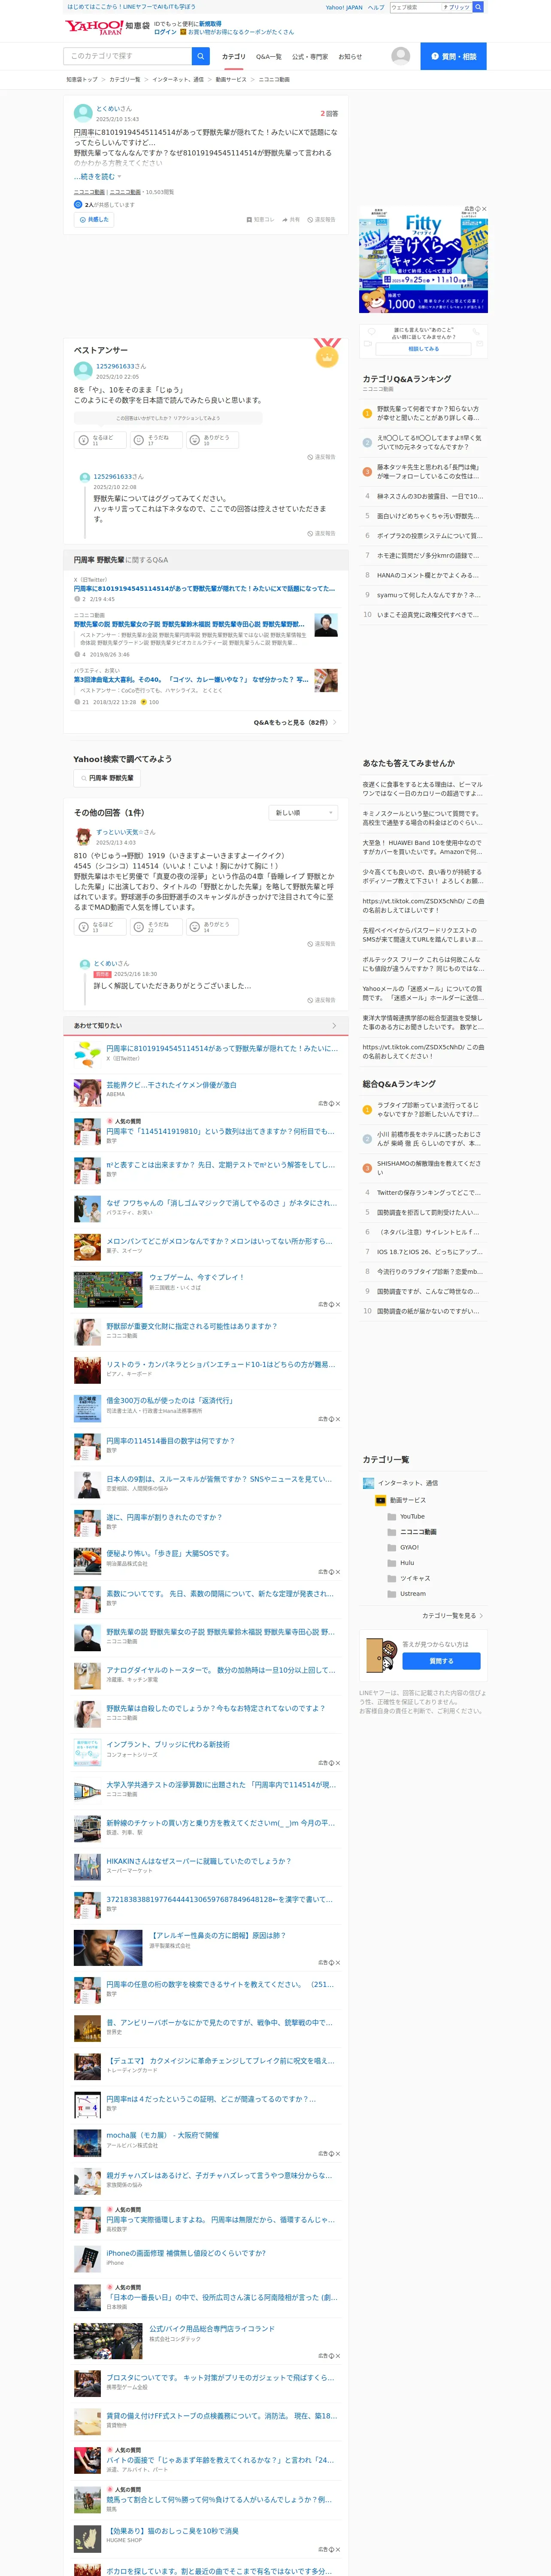Select the お知らせ tab
This screenshot has width=551, height=2576.
click(350, 57)
